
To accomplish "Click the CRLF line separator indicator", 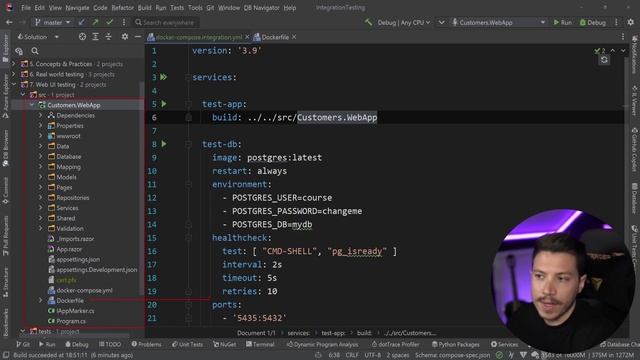I will point(352,355).
